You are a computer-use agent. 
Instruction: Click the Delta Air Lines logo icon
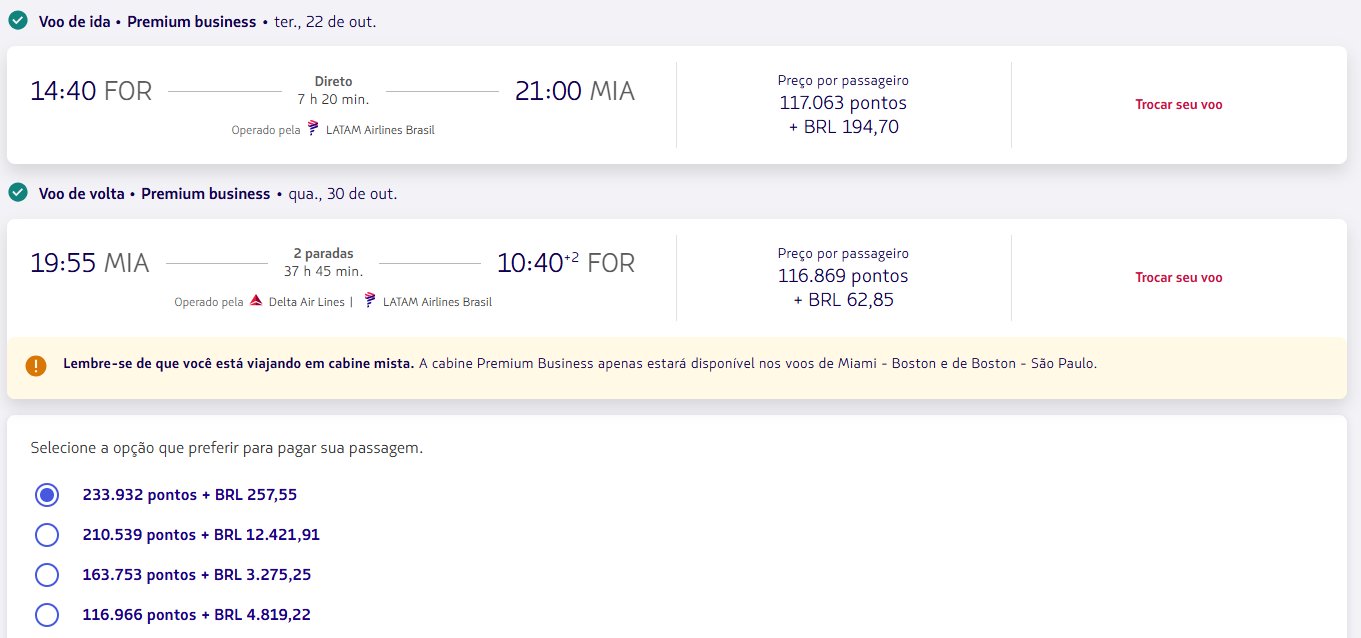(256, 301)
